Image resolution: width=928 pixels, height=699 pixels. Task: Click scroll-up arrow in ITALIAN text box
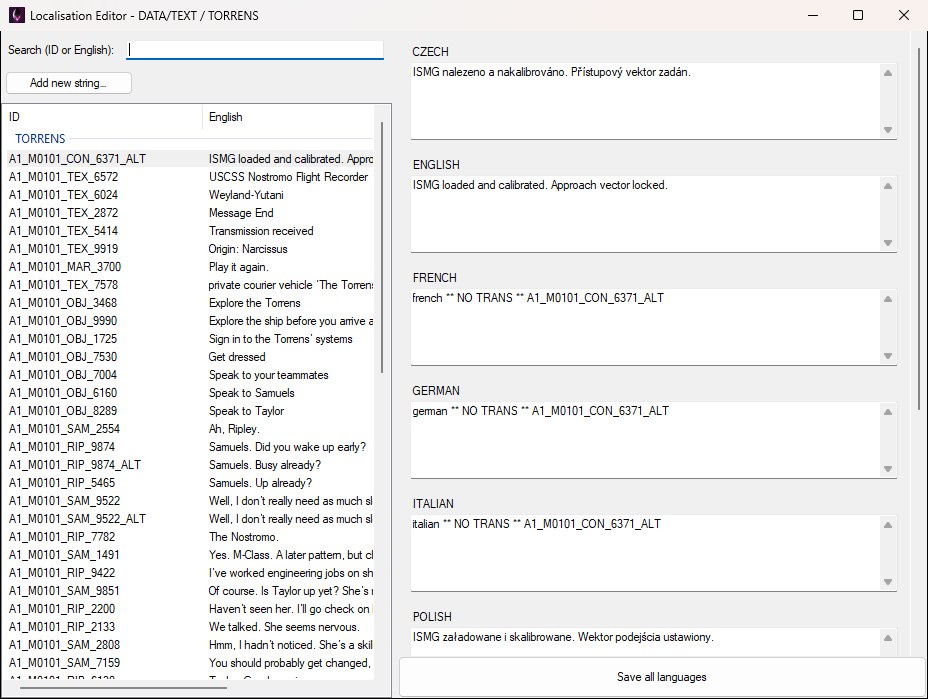click(888, 525)
